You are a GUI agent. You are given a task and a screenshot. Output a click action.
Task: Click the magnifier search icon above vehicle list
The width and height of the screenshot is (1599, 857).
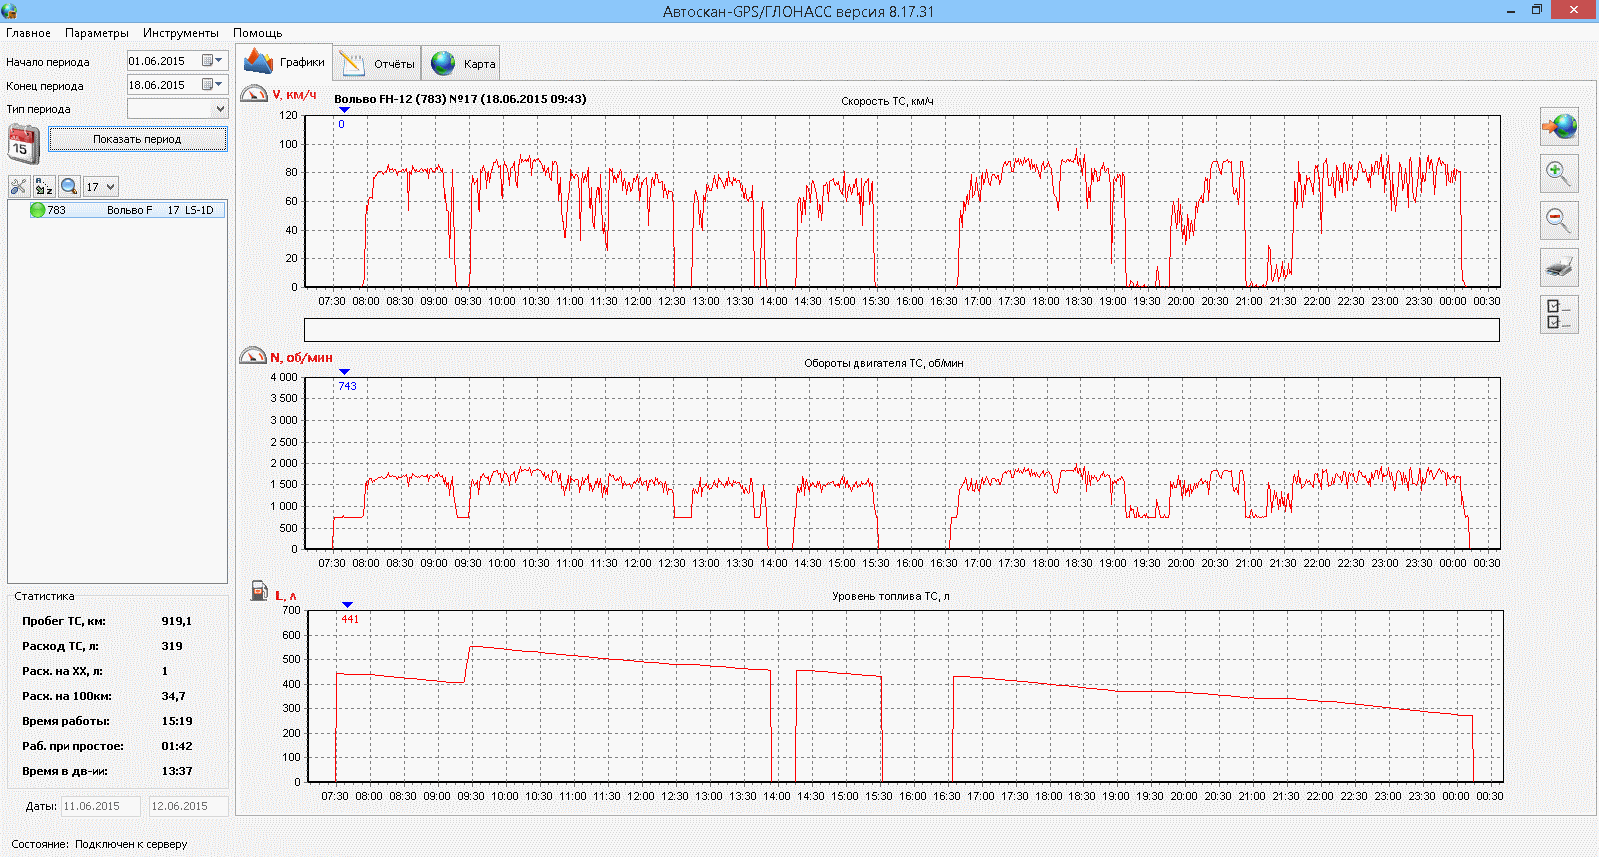point(69,186)
